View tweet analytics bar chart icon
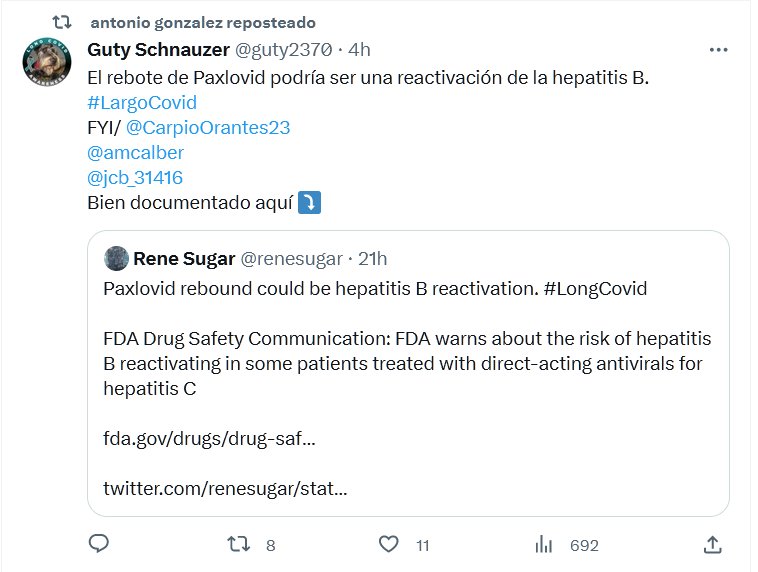 tap(544, 544)
